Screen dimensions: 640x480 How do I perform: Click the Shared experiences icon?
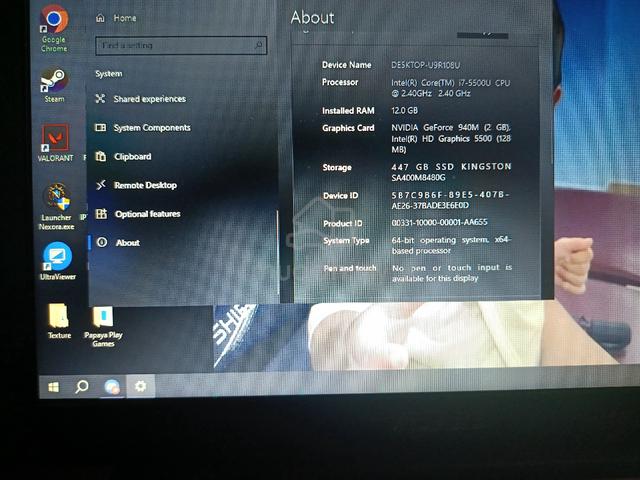point(100,98)
